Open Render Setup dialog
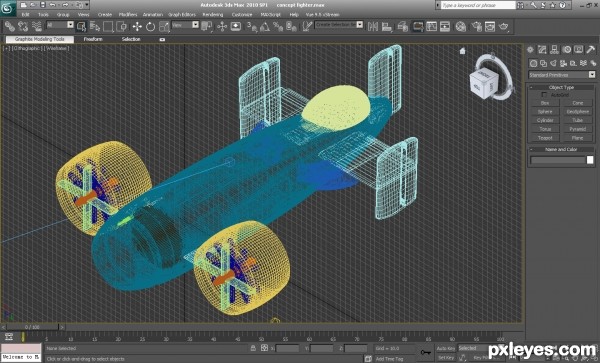Image resolution: width=600 pixels, height=363 pixels. 476,26
